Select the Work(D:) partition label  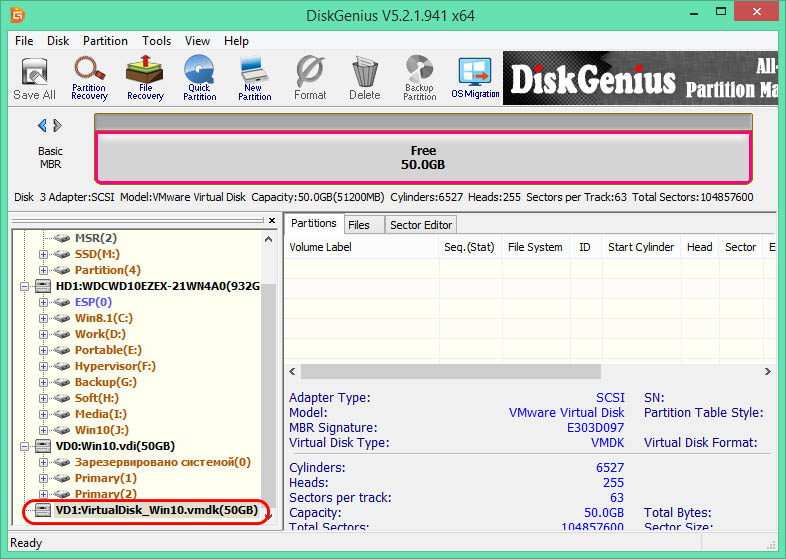[100, 334]
